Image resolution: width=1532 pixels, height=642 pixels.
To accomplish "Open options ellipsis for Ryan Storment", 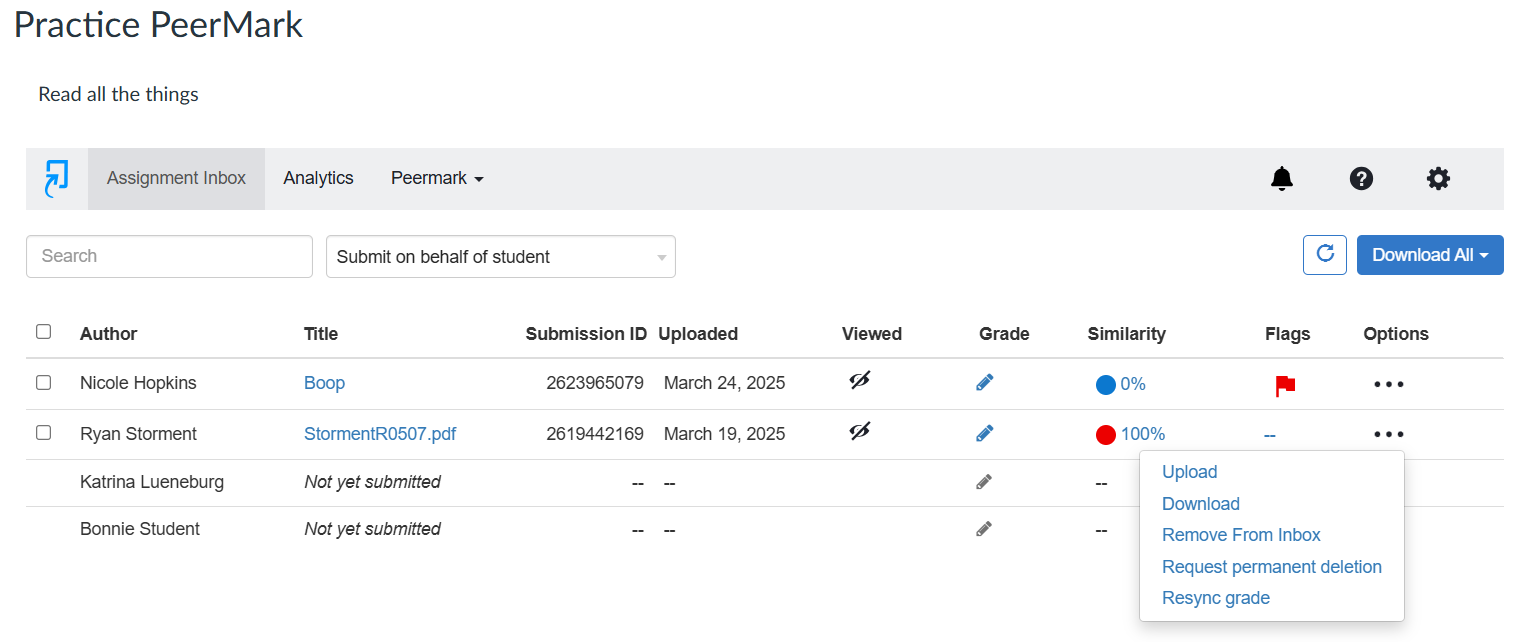I will tap(1389, 434).
